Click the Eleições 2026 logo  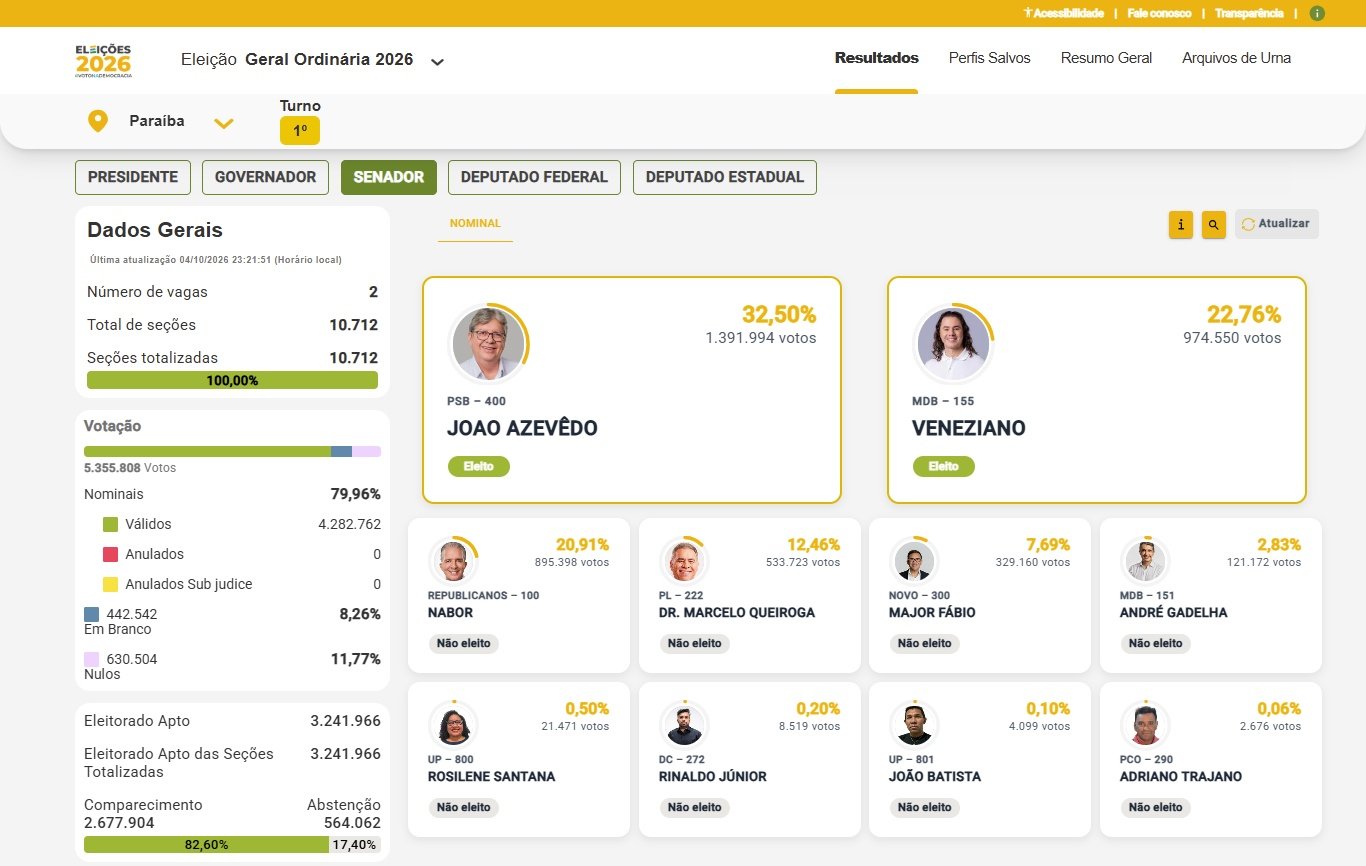coord(103,60)
